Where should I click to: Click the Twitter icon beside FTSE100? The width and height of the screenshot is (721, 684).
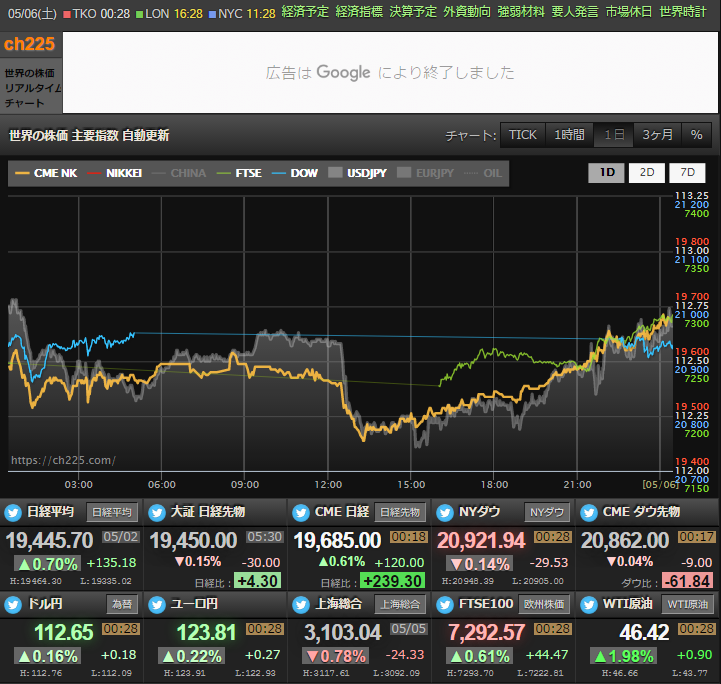[x=445, y=604]
